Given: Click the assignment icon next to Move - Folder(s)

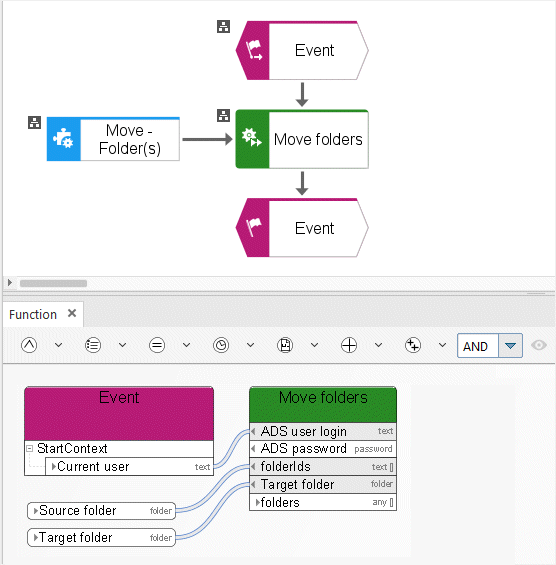Looking at the screenshot, I should [x=35, y=123].
